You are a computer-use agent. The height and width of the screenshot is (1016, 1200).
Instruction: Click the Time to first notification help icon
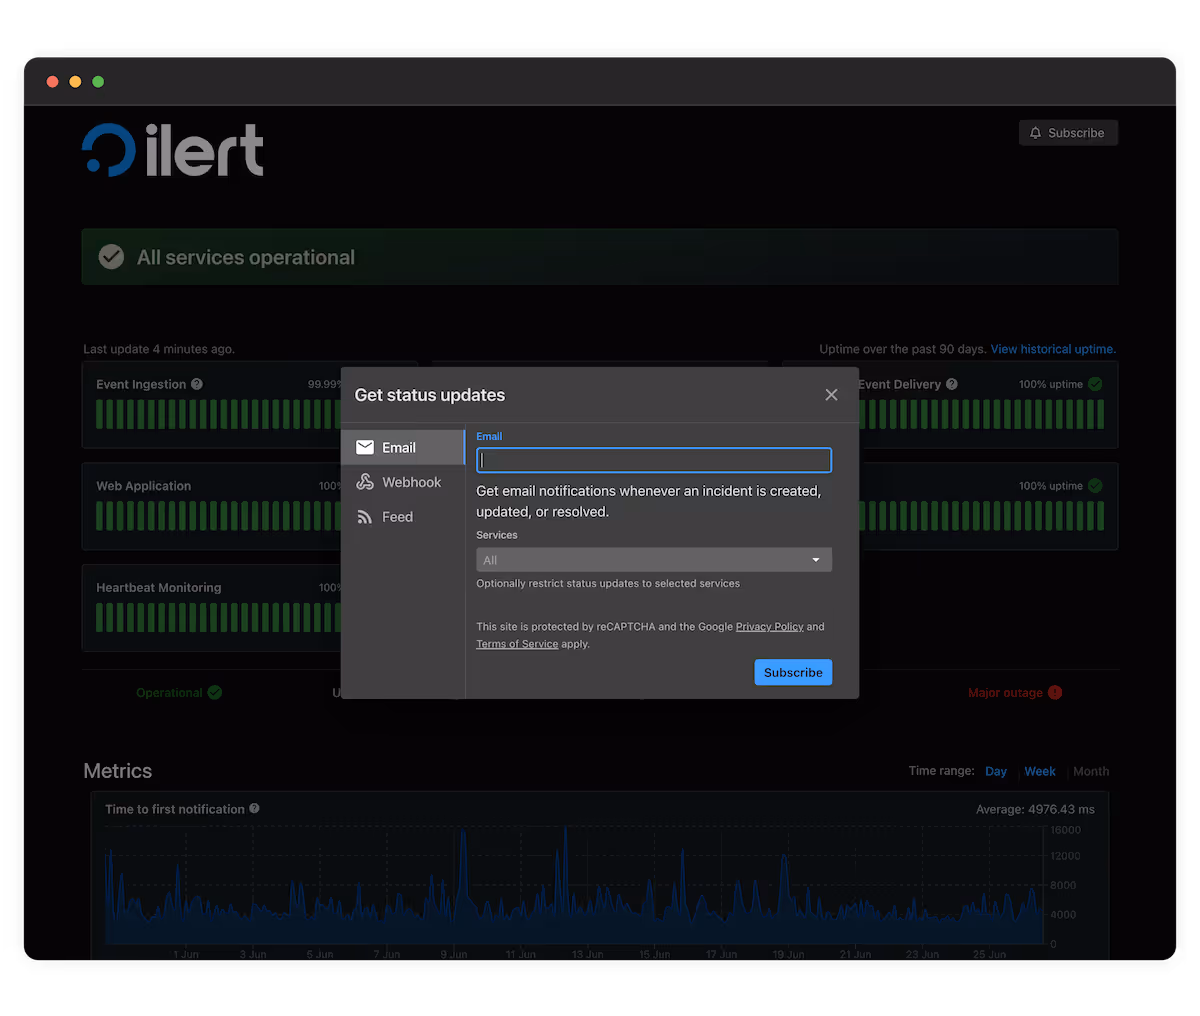click(253, 809)
